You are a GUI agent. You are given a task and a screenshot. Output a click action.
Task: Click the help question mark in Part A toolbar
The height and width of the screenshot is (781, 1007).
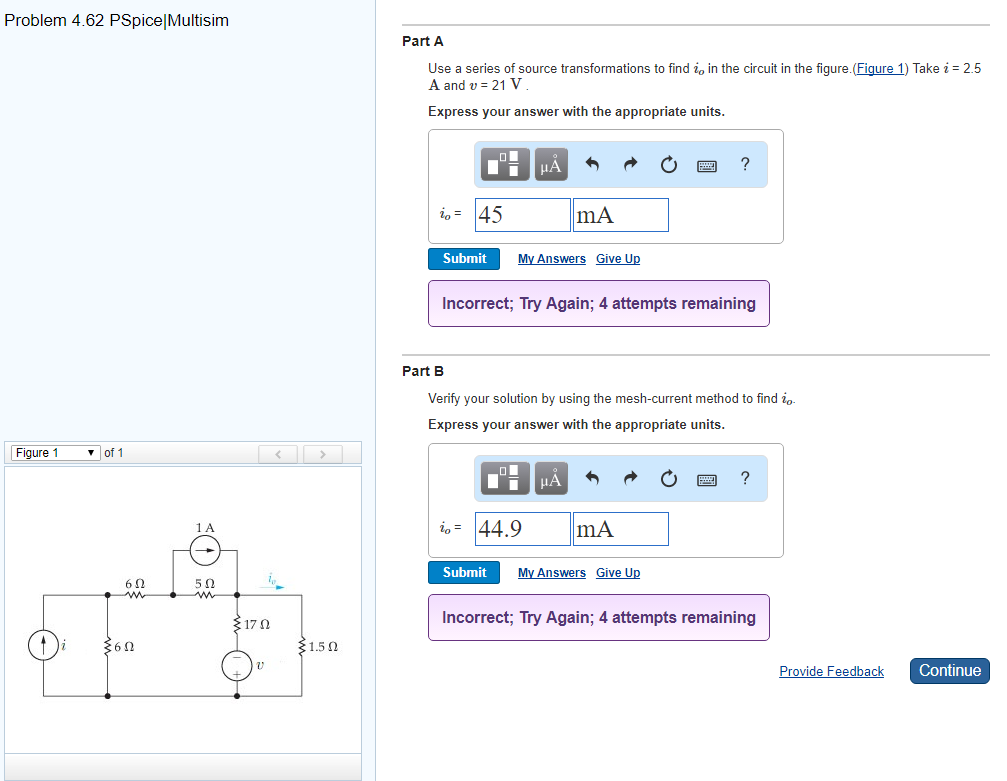[744, 164]
